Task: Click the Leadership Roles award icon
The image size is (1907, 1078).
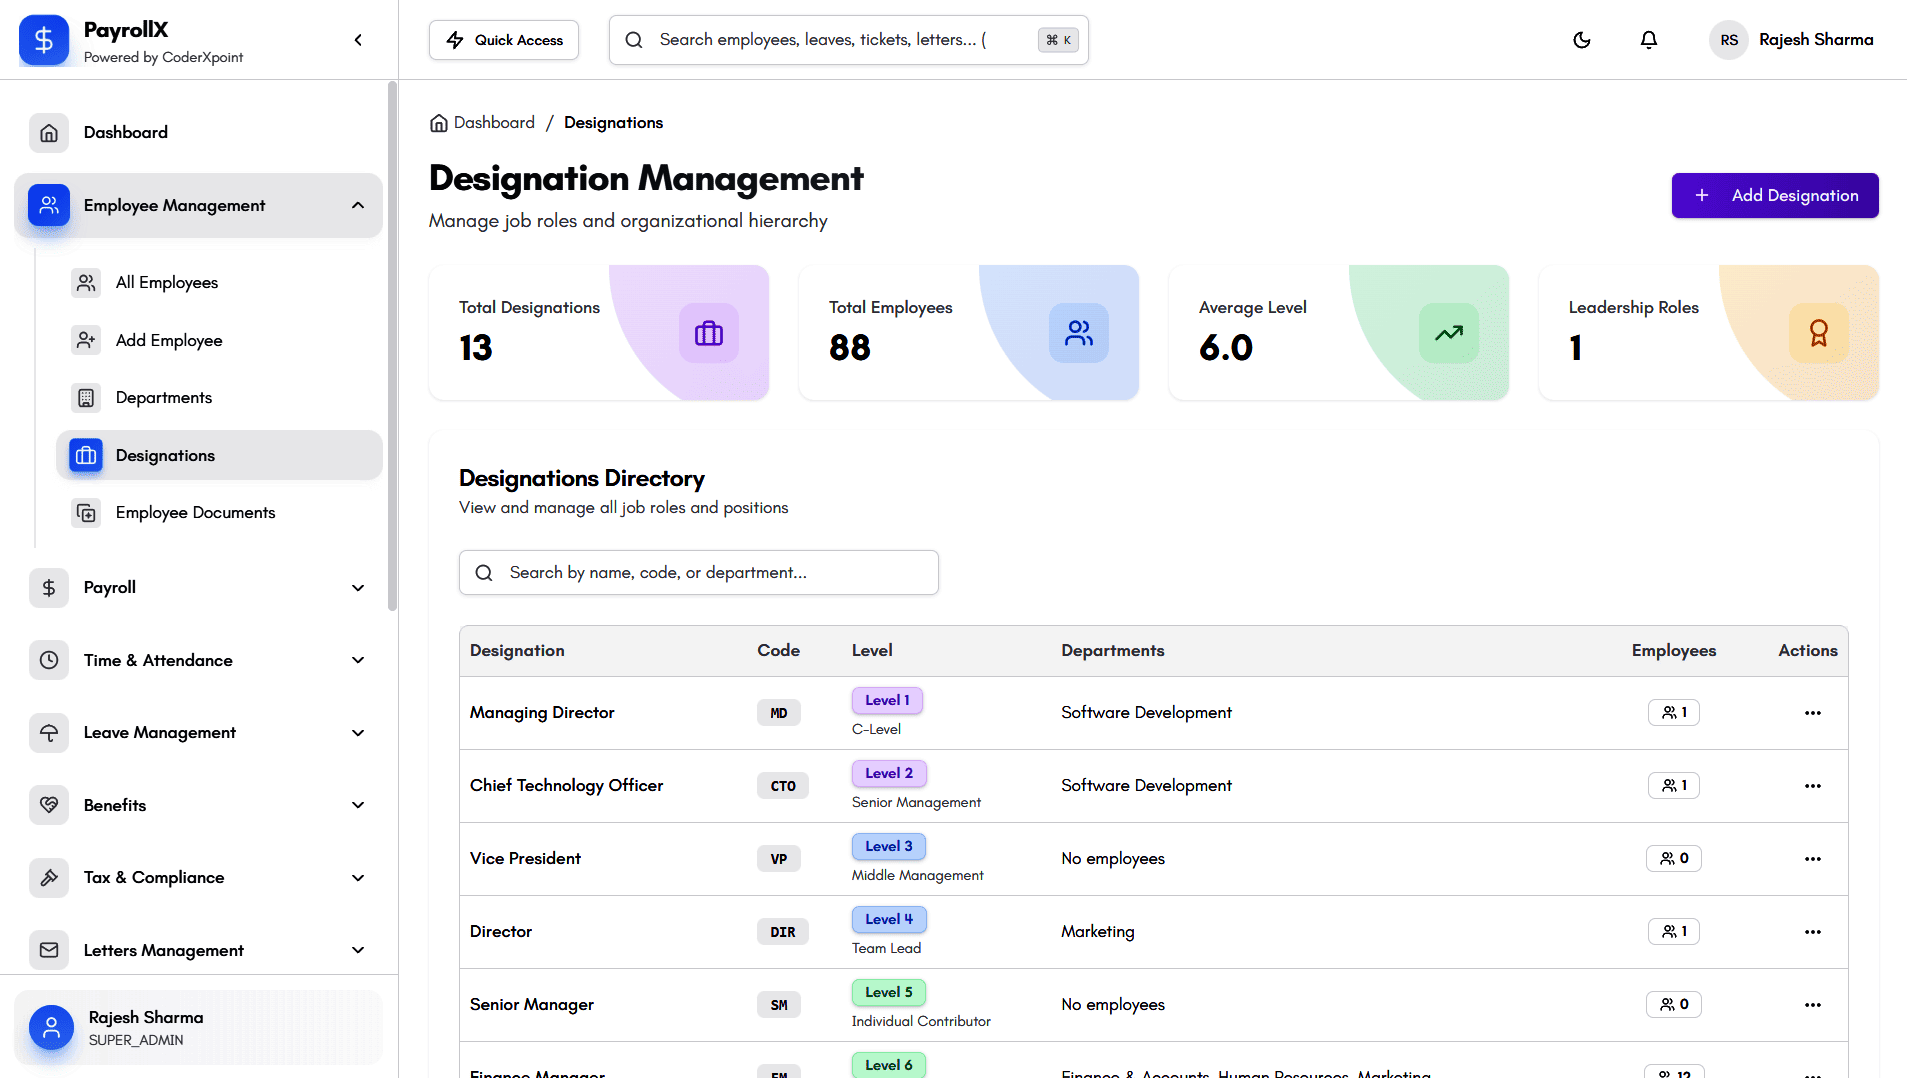Action: coord(1818,333)
